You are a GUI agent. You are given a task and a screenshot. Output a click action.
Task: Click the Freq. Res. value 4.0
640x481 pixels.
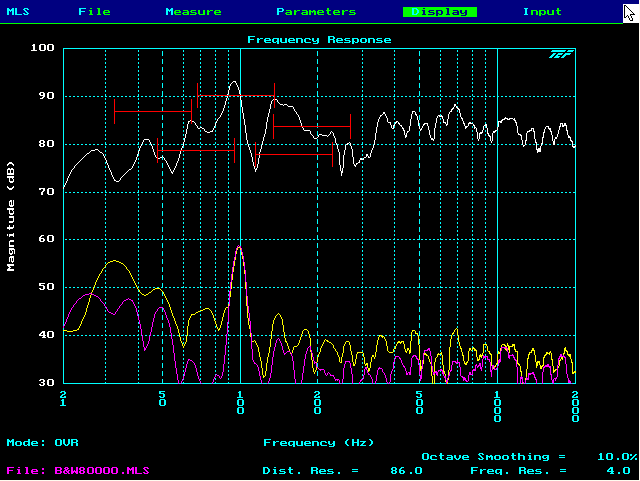619,471
